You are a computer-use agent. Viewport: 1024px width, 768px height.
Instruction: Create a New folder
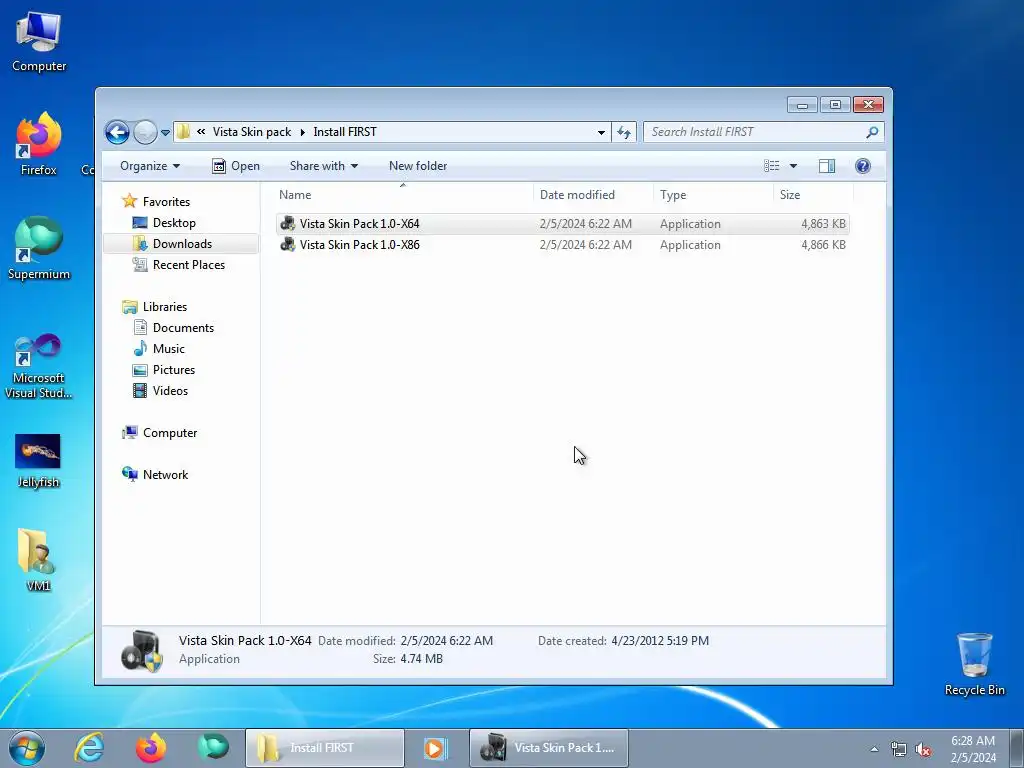coord(418,166)
